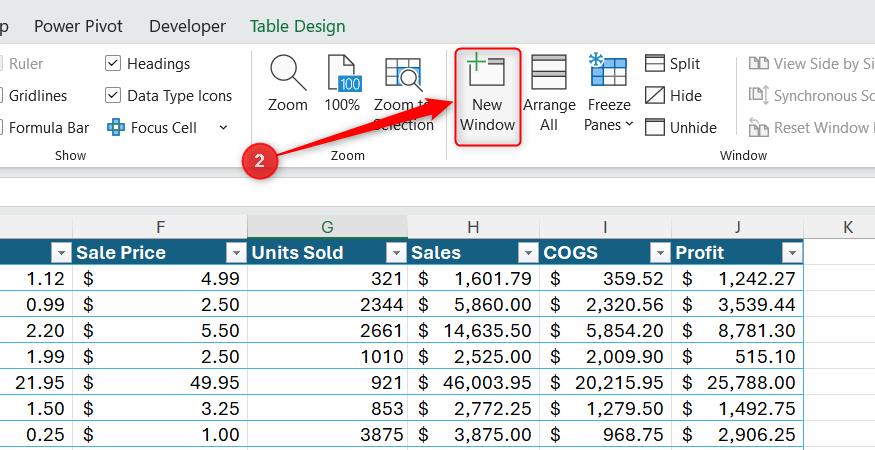Viewport: 875px width, 450px height.
Task: Open a New Window
Action: tap(487, 95)
